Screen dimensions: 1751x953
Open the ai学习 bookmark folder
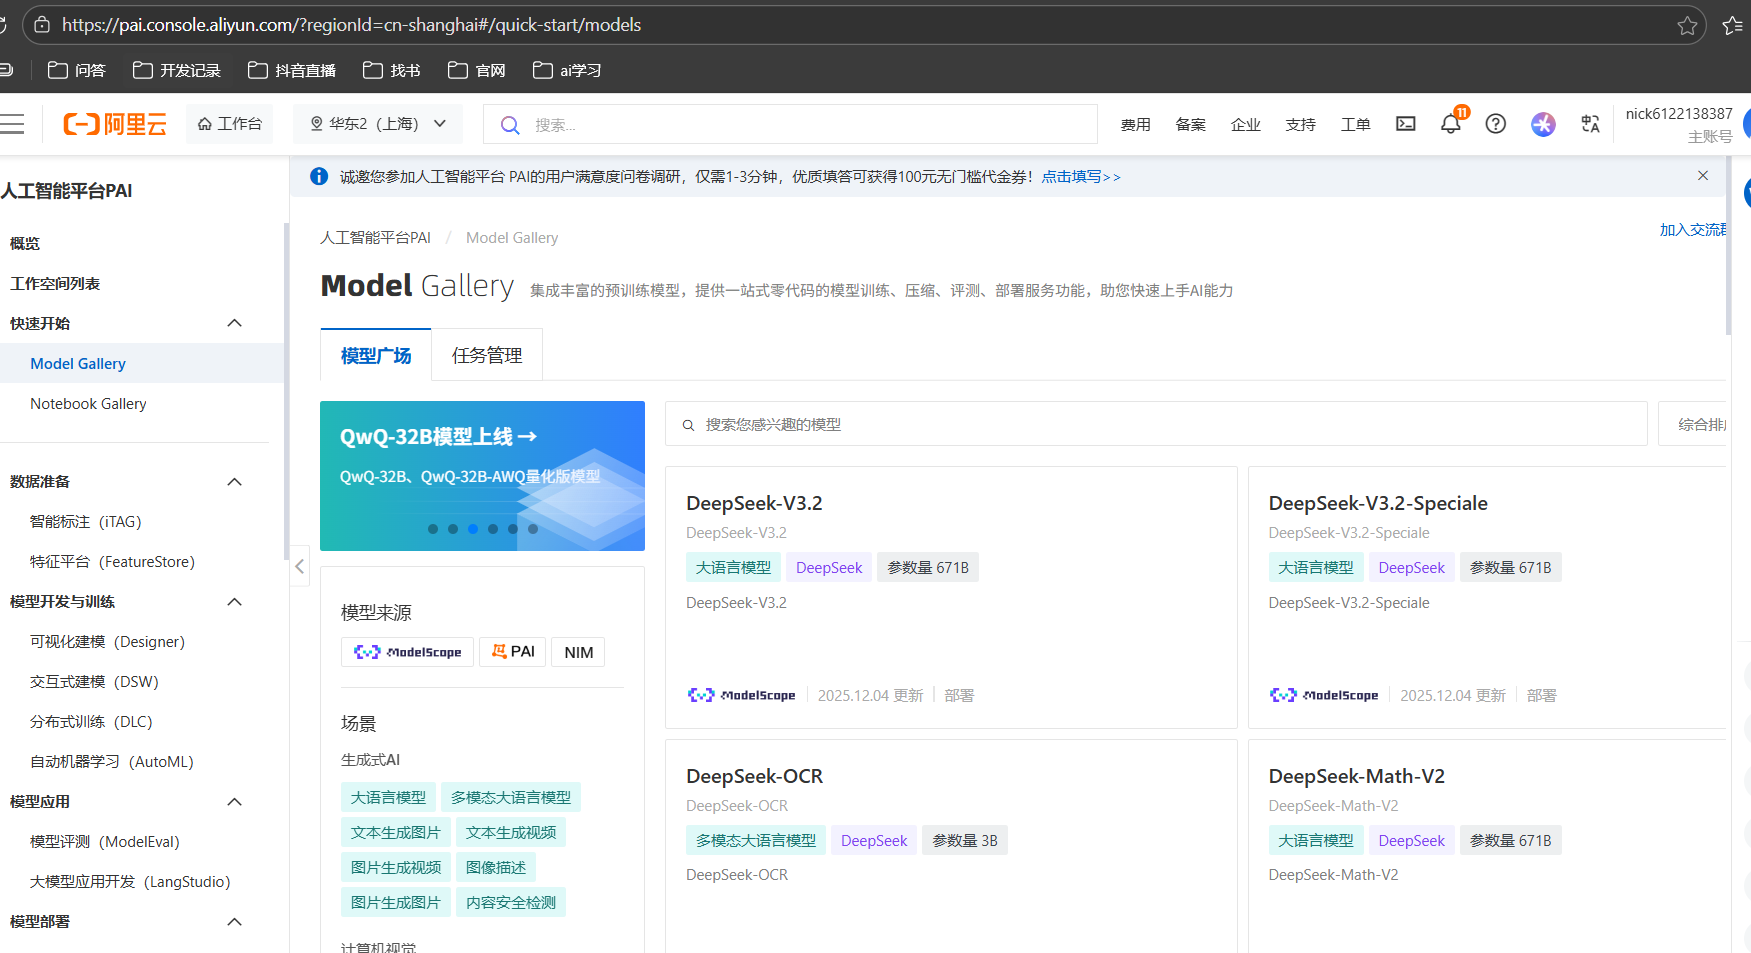click(x=567, y=70)
